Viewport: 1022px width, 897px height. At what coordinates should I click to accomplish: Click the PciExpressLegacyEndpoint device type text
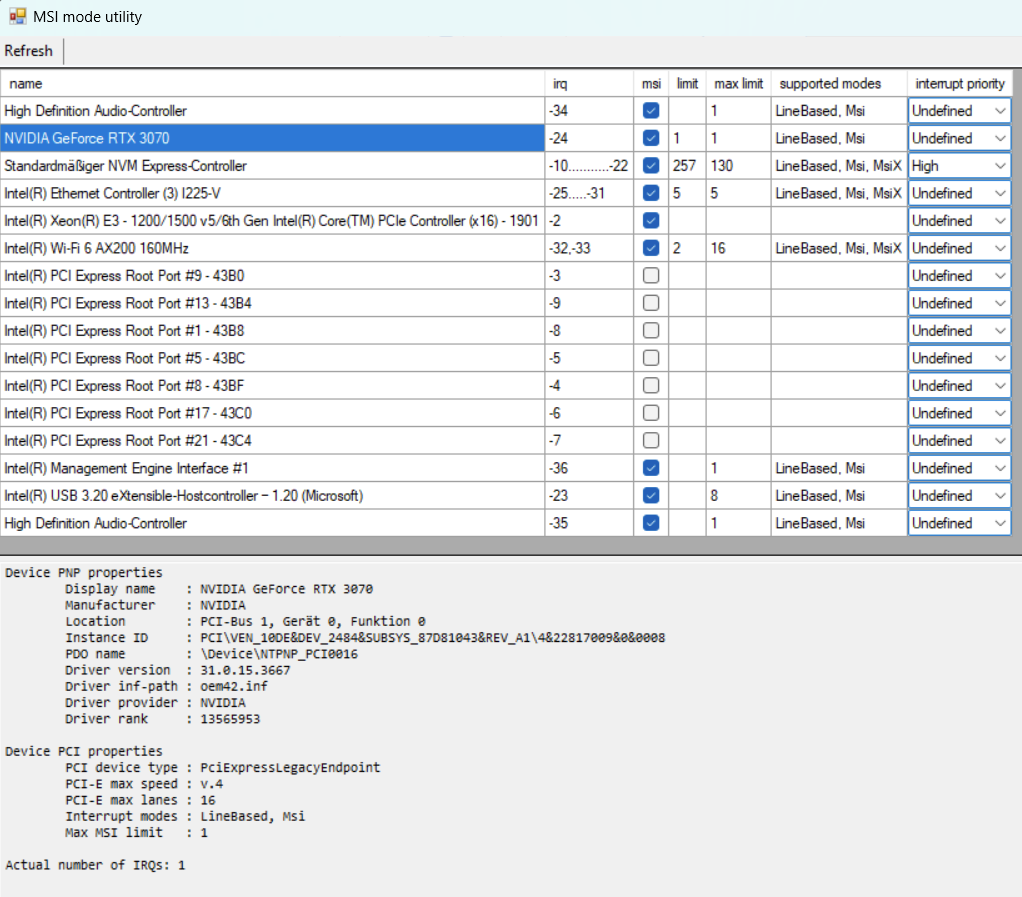(290, 767)
